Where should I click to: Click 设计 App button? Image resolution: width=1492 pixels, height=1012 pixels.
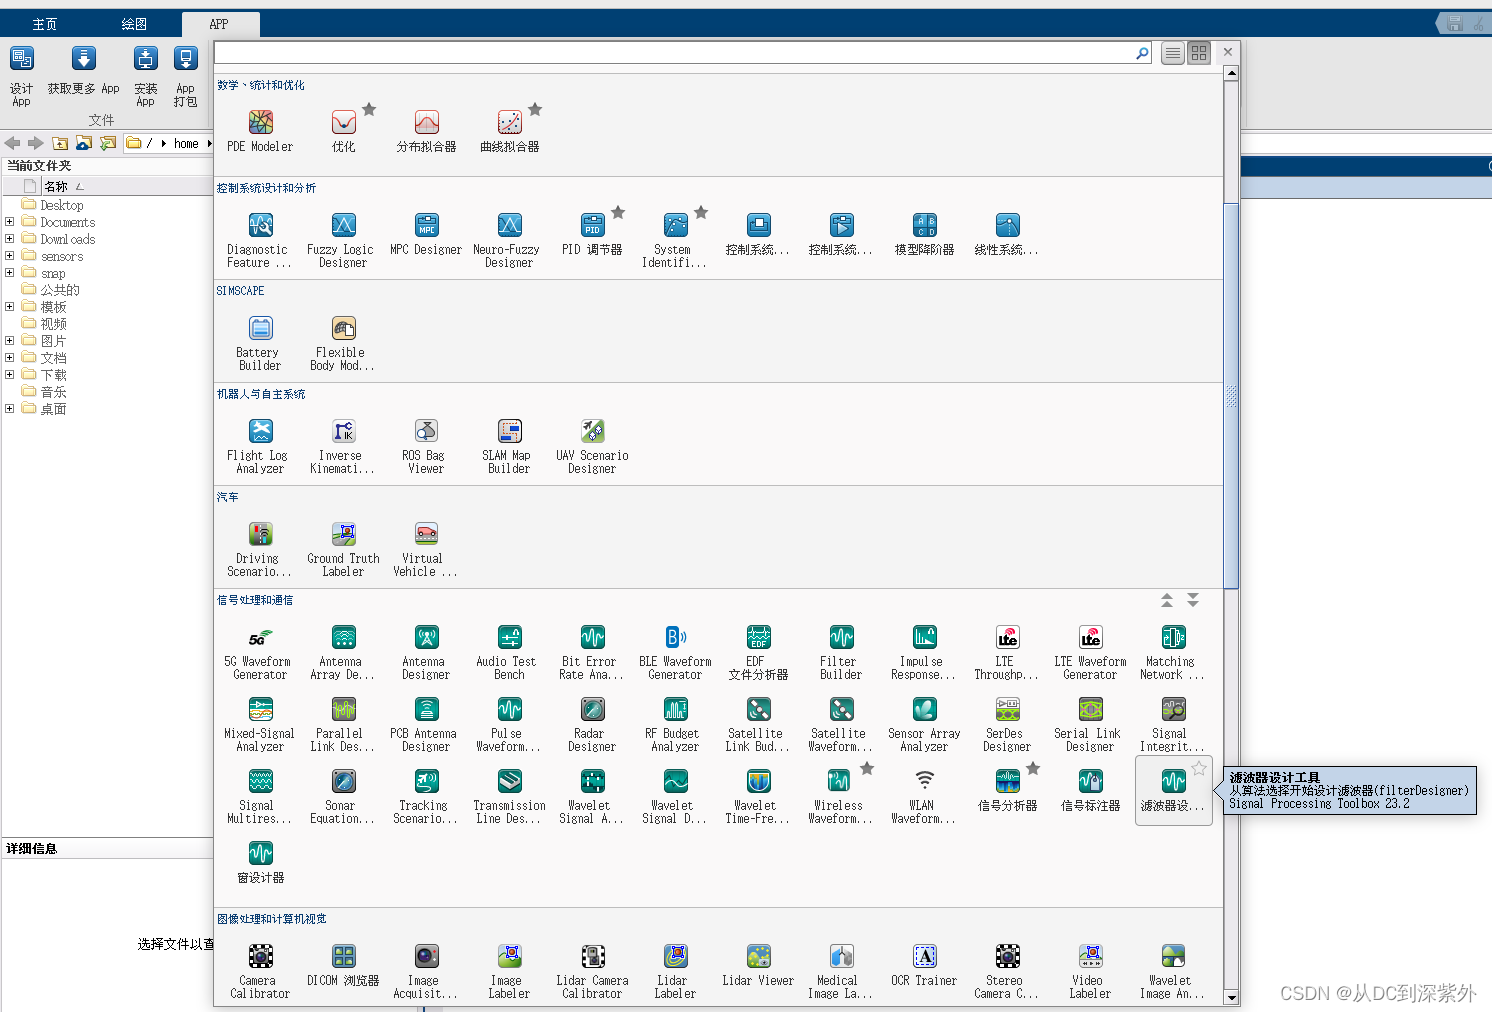[21, 76]
